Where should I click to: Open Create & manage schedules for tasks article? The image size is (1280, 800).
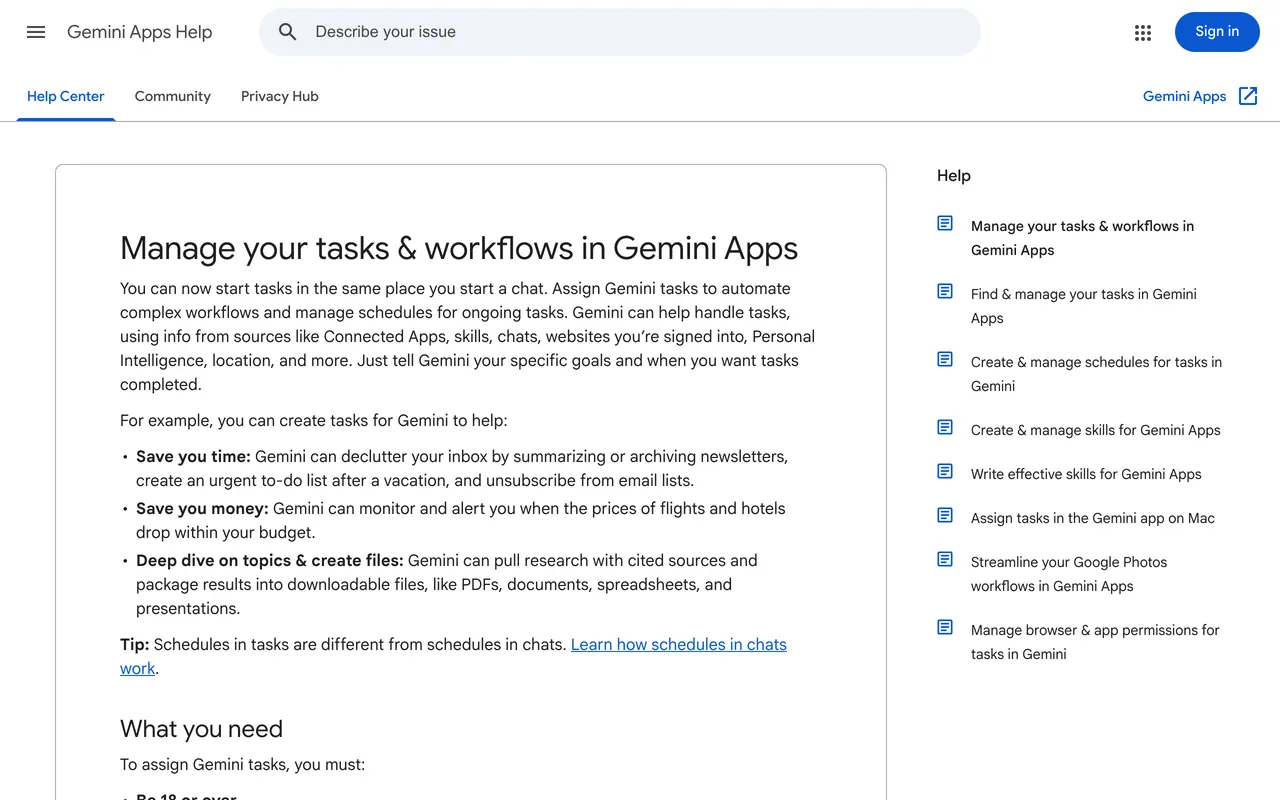click(x=1096, y=374)
